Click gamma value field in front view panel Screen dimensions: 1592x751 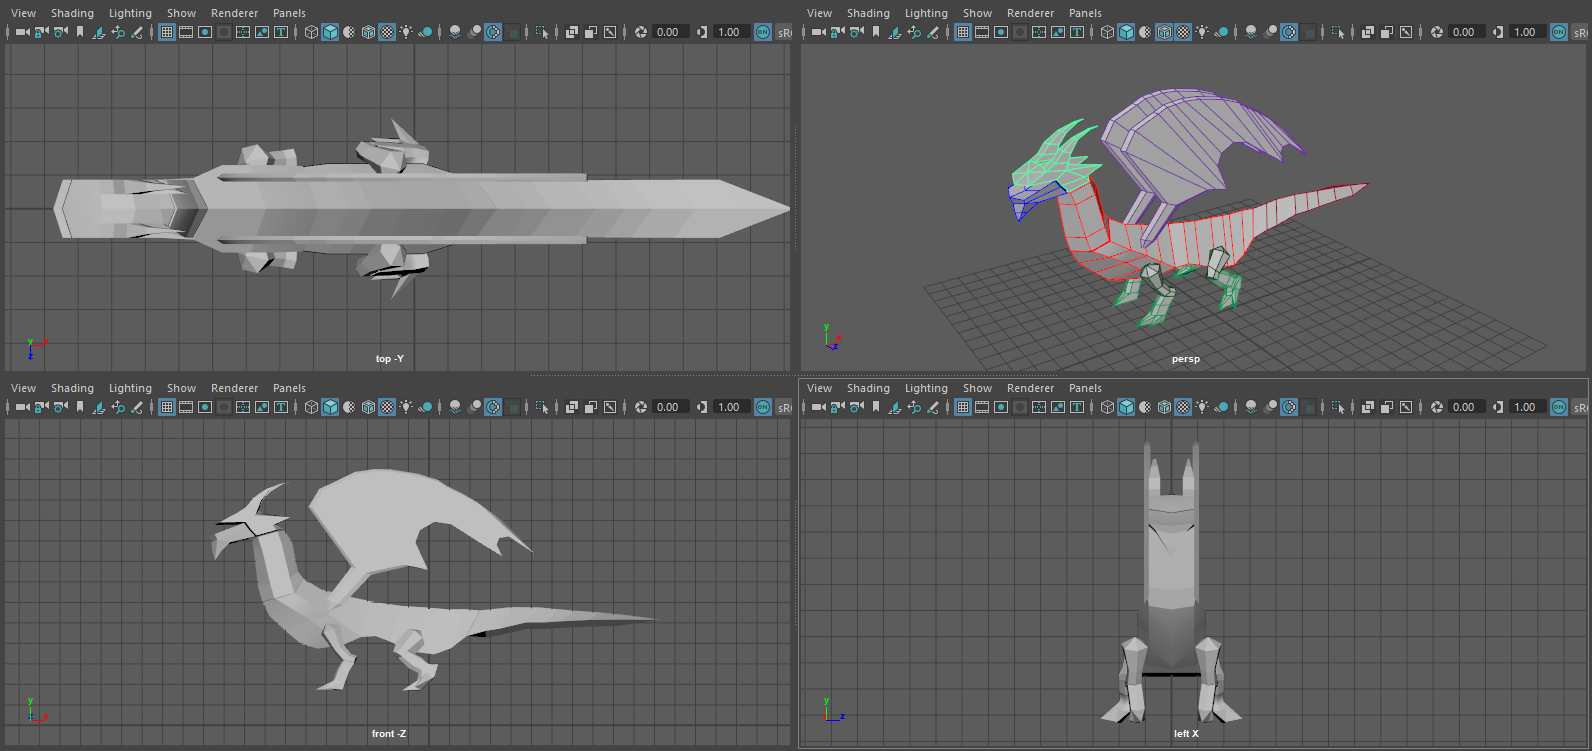pos(729,407)
